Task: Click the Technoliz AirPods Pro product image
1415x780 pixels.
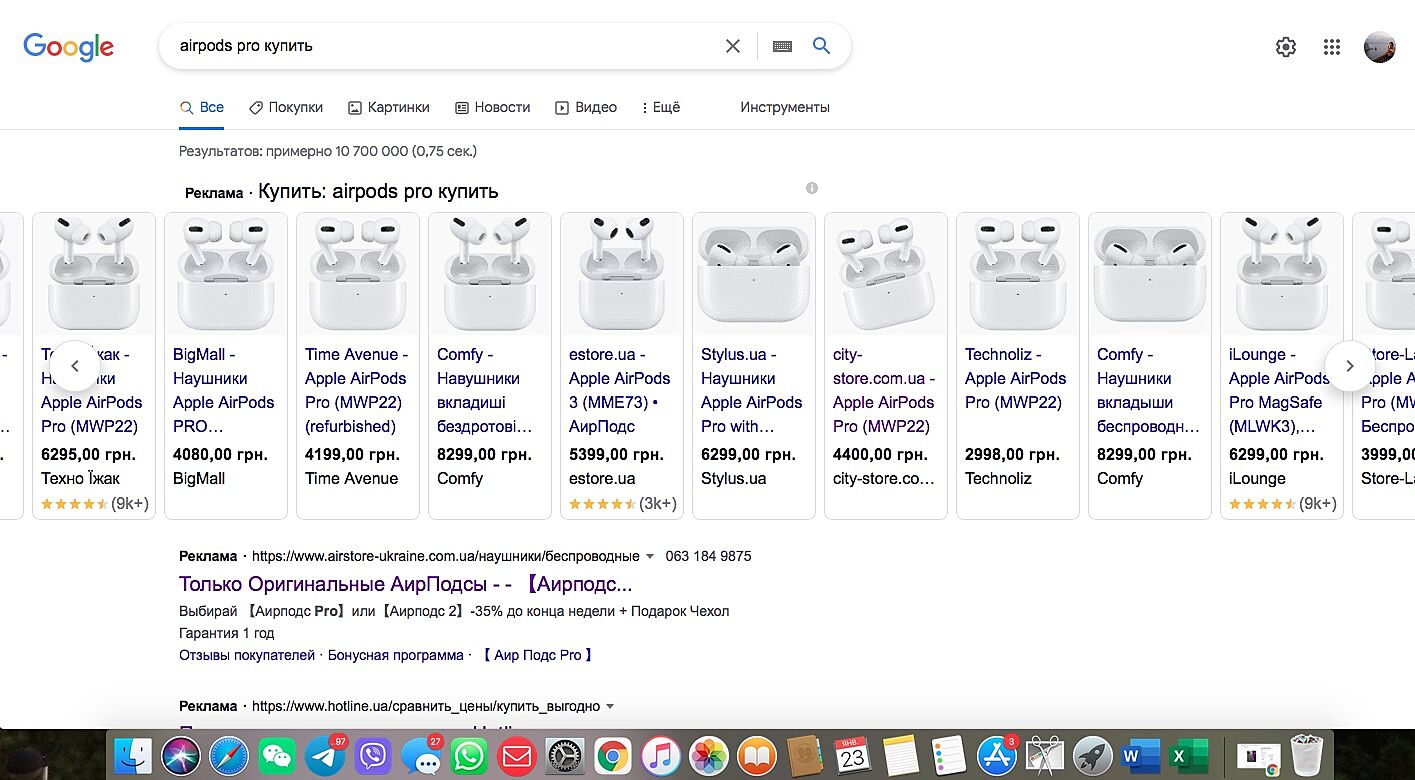Action: pos(1017,273)
